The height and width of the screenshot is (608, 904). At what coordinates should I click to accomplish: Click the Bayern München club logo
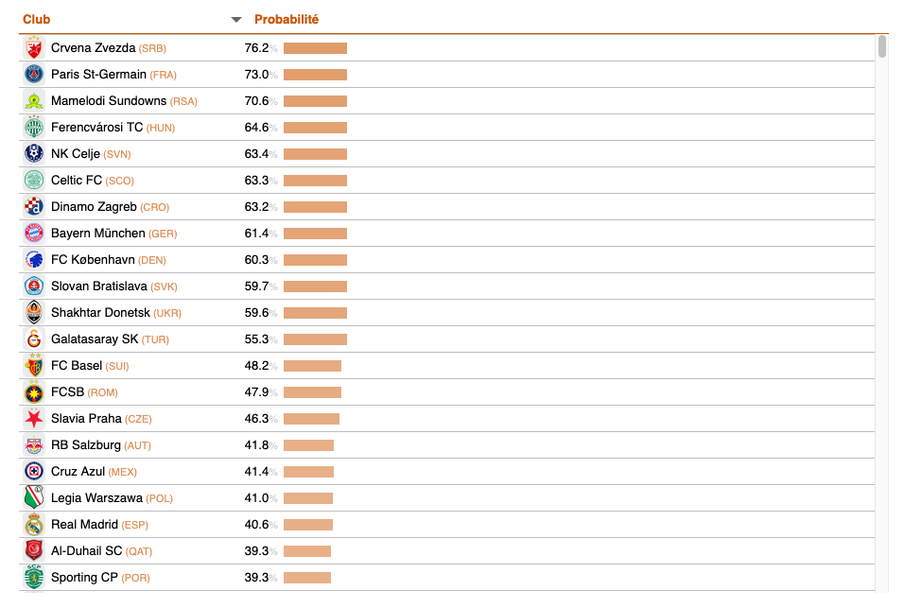point(34,233)
